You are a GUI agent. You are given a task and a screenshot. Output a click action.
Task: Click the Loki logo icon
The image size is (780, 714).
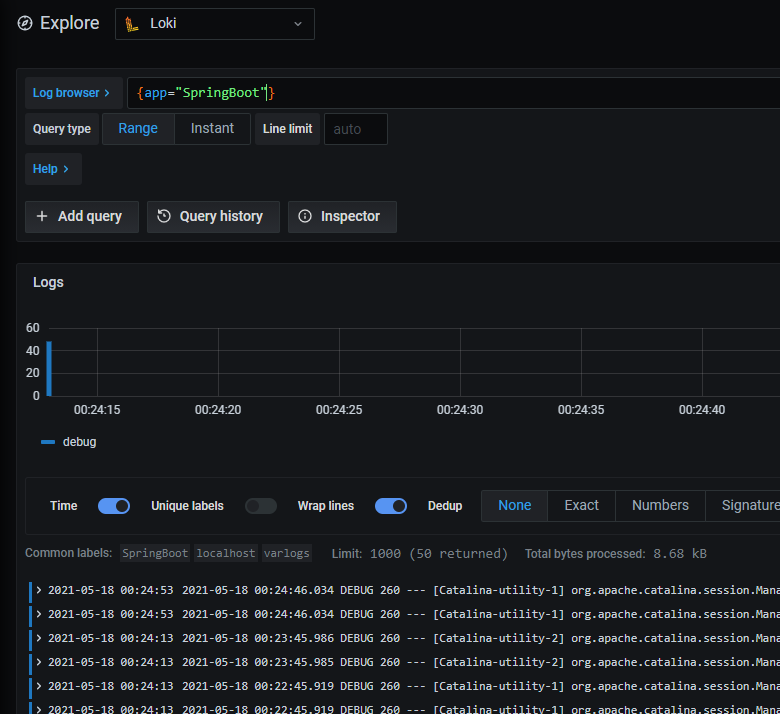pyautogui.click(x=131, y=24)
